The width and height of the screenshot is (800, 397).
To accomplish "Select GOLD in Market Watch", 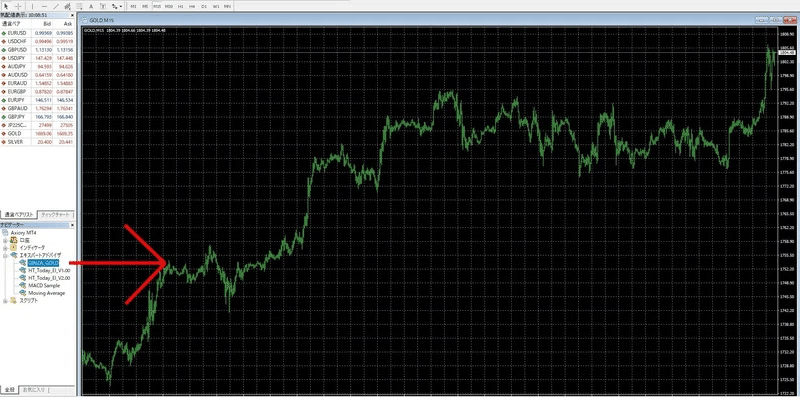I will [37, 133].
